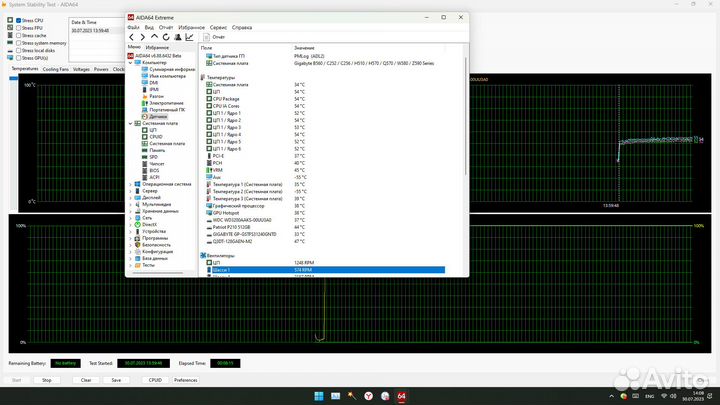
Task: Open Имя компьютера tree item
Action: tap(167, 76)
